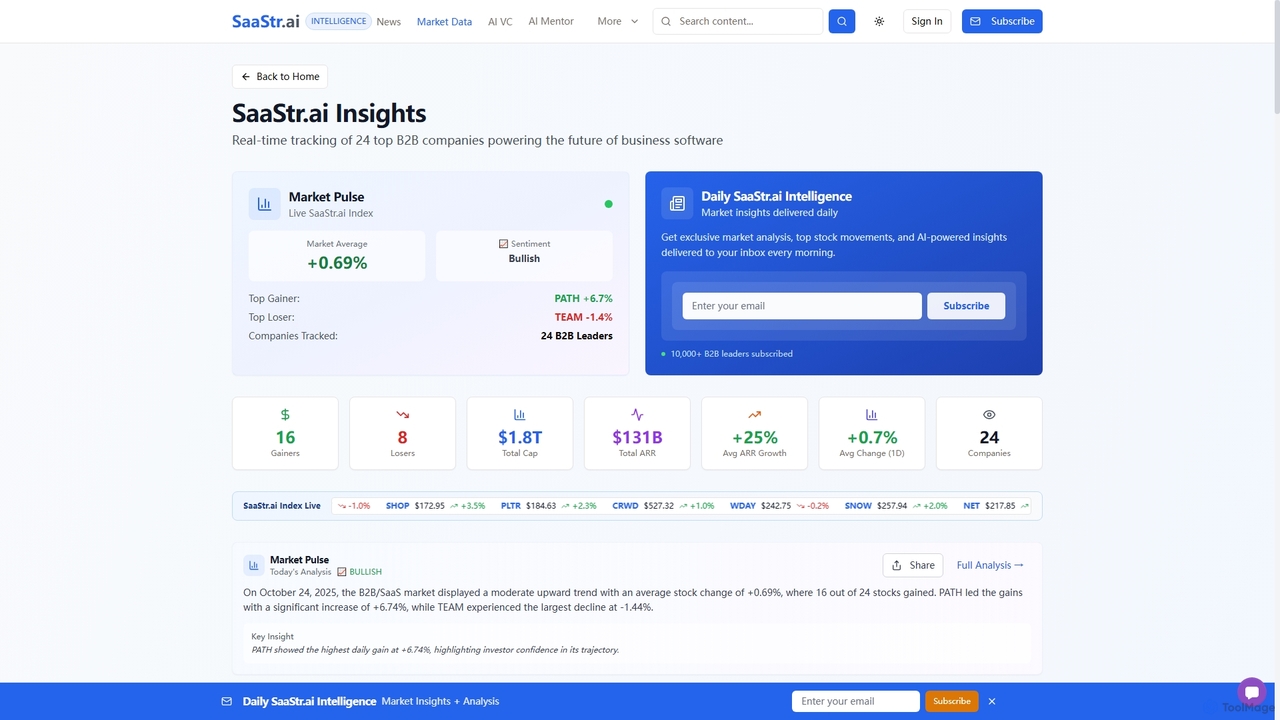Click the Share button

pyautogui.click(x=913, y=565)
